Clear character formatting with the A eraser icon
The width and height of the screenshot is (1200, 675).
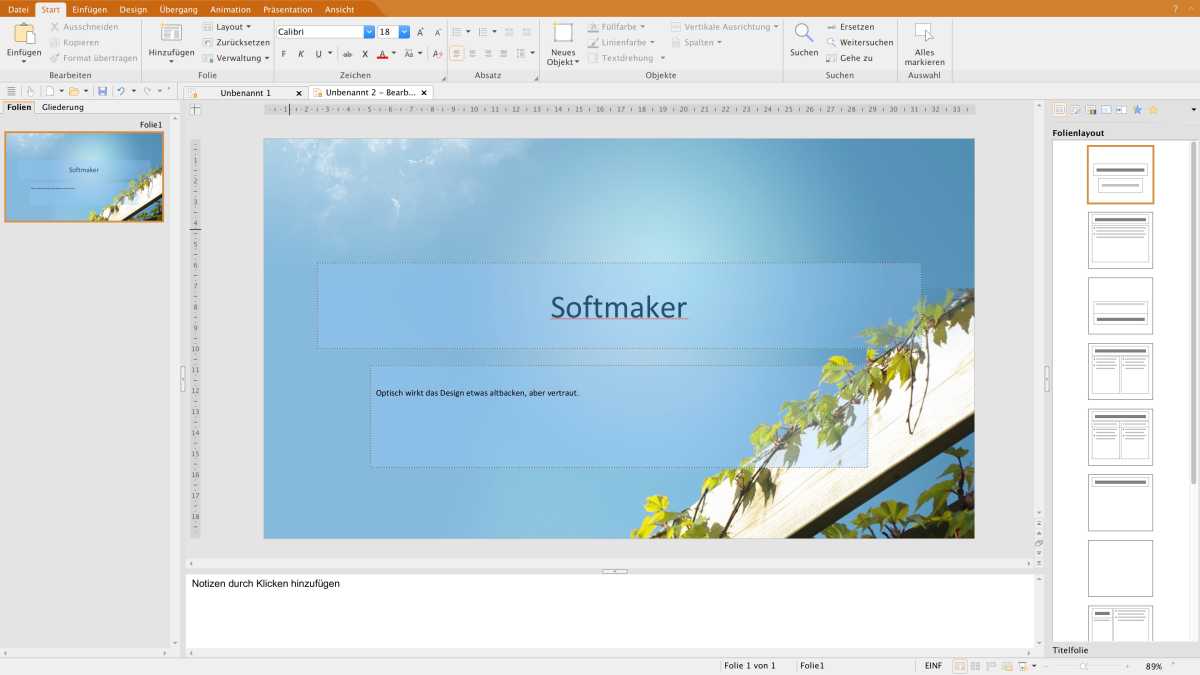click(437, 54)
